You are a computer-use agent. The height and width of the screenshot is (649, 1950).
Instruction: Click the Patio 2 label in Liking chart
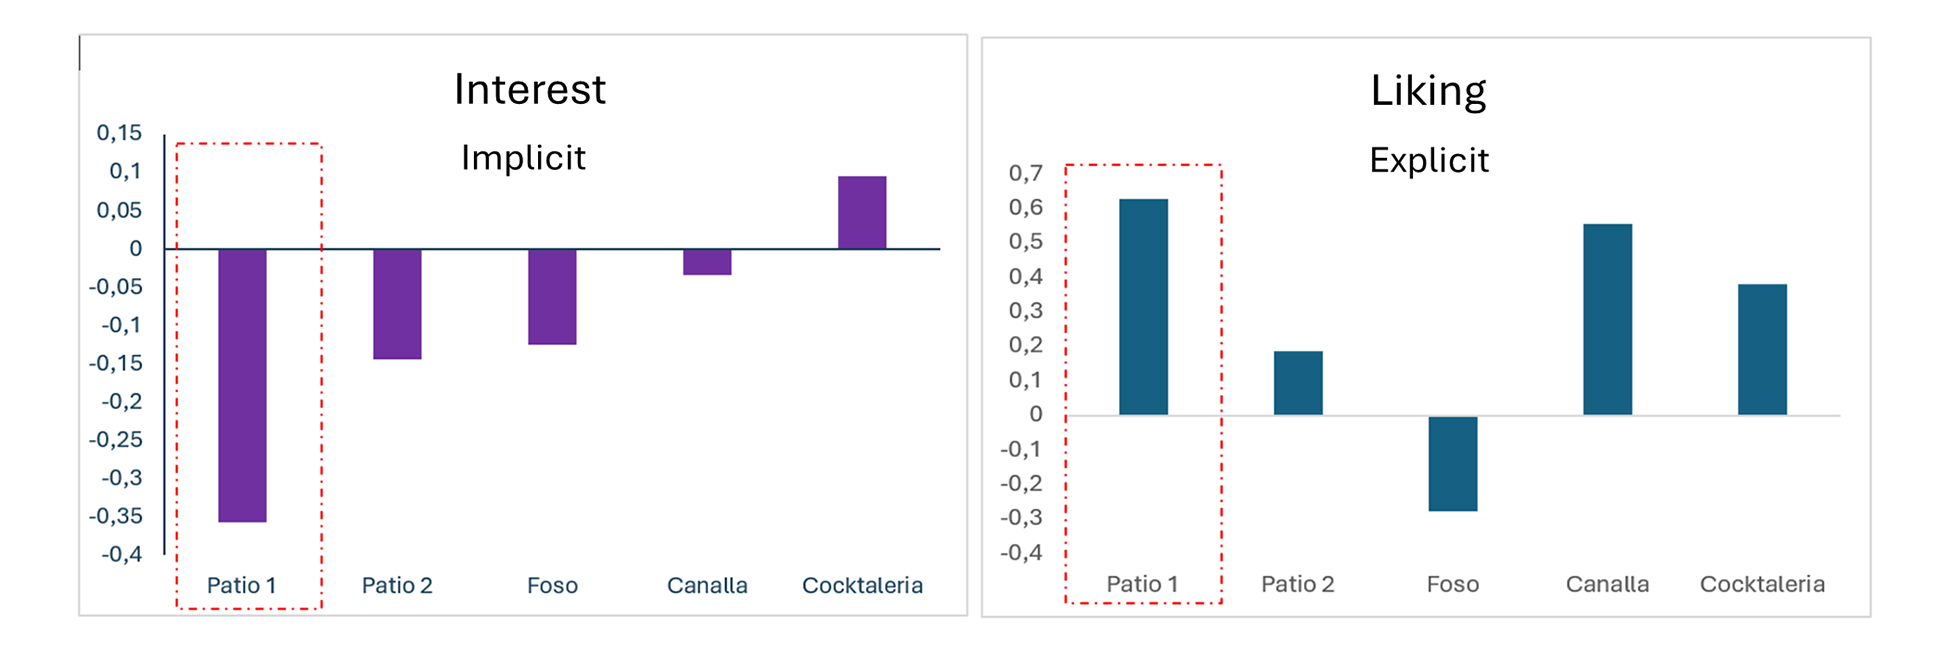(1297, 584)
